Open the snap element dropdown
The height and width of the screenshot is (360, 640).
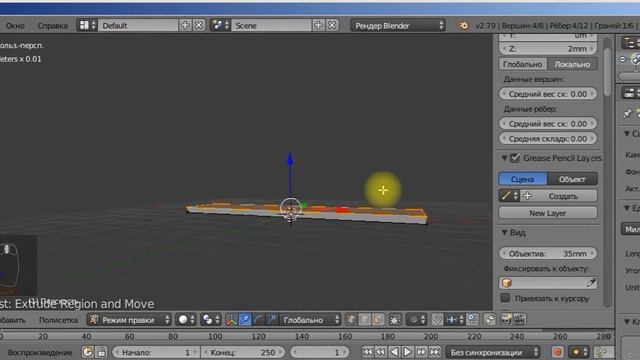coord(455,320)
